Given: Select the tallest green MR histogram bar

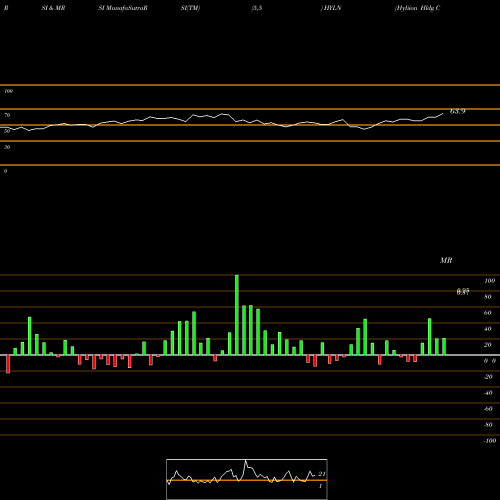Looking at the screenshot, I should coord(237,315).
